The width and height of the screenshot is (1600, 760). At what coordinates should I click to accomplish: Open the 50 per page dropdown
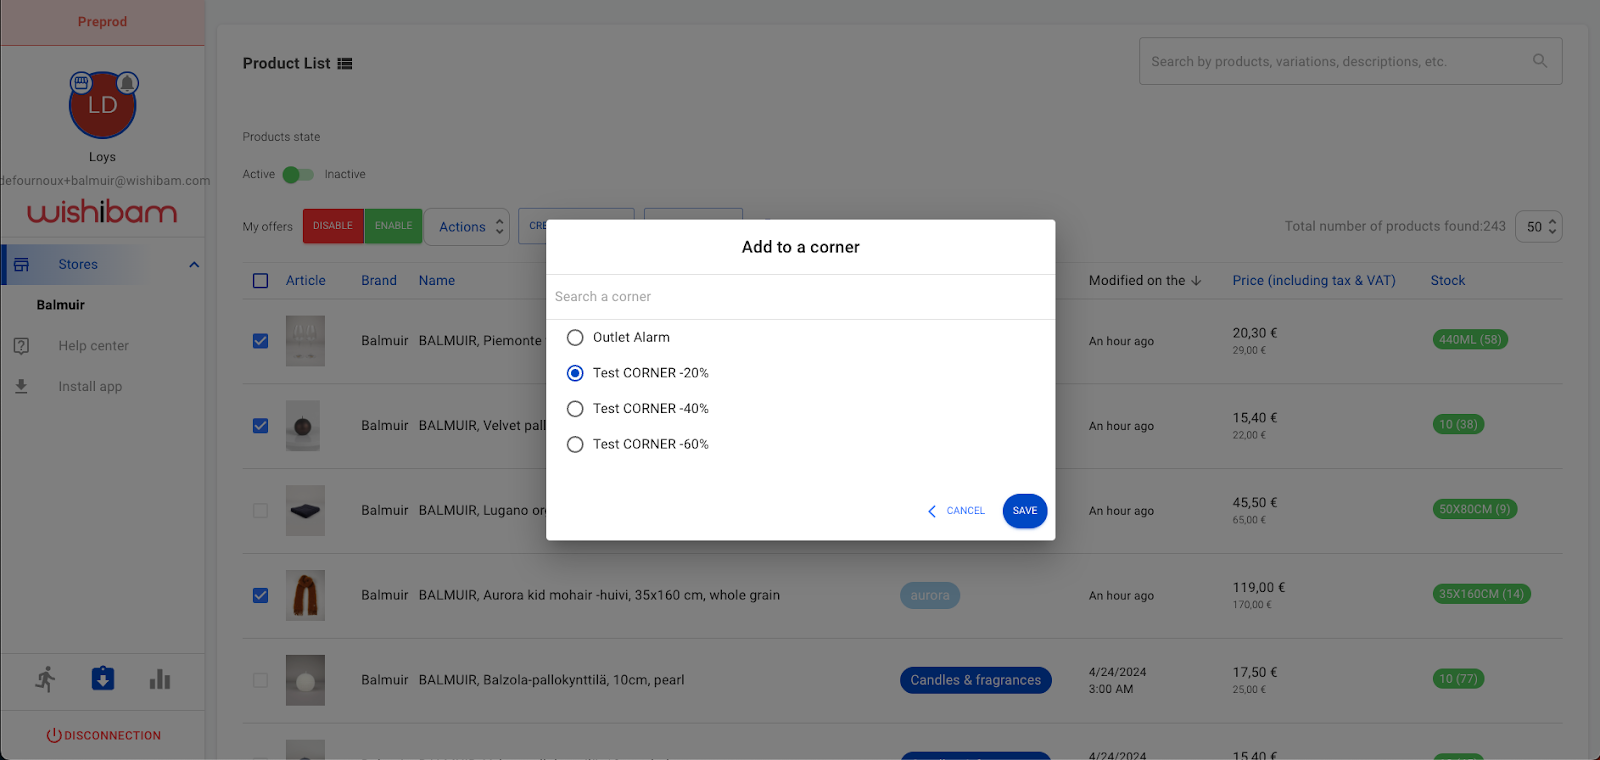pos(1539,227)
